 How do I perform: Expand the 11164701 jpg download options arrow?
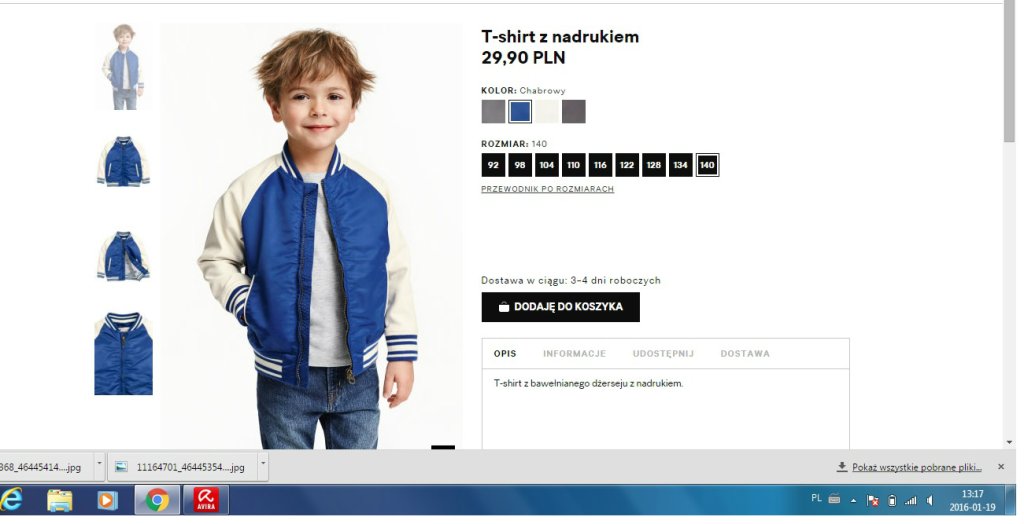263,463
